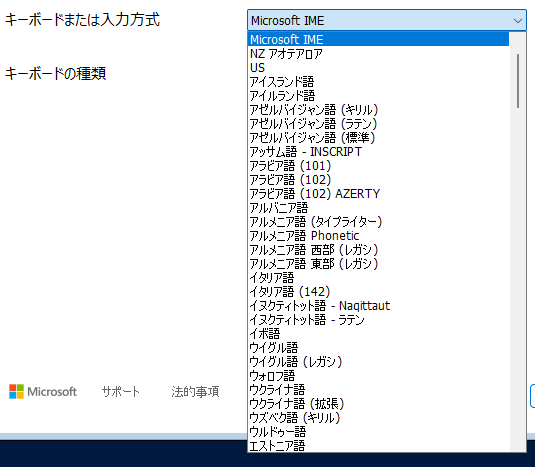Pick アイスランド語 from the list
Image resolution: width=535 pixels, height=467 pixels.
378,82
